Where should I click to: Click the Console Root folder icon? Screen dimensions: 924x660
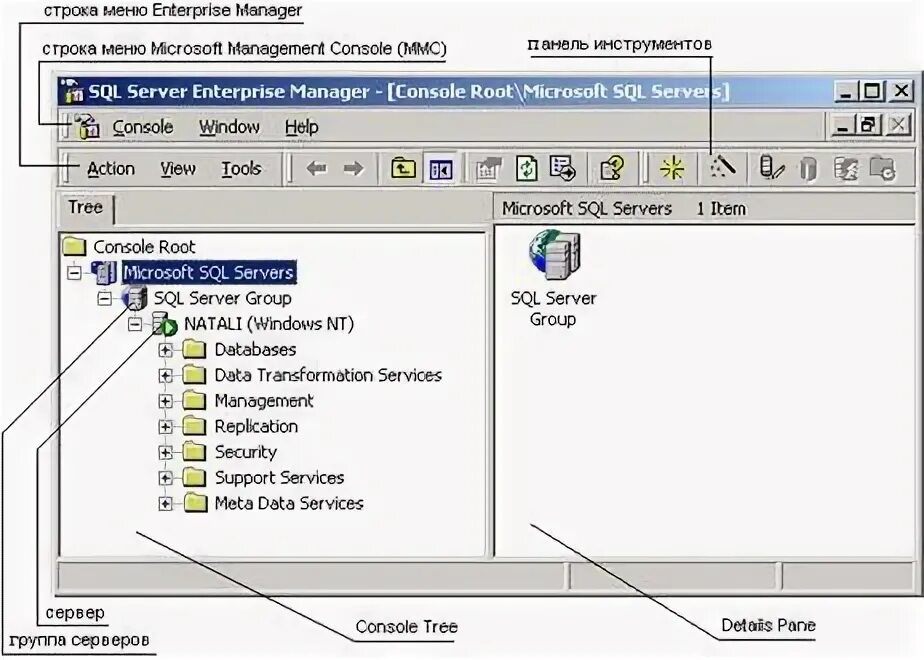tap(74, 246)
